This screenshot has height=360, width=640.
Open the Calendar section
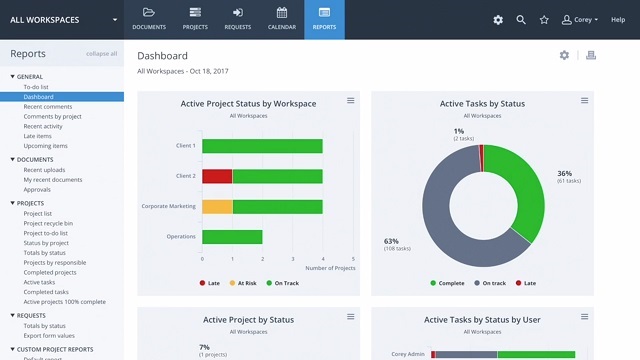(x=282, y=19)
